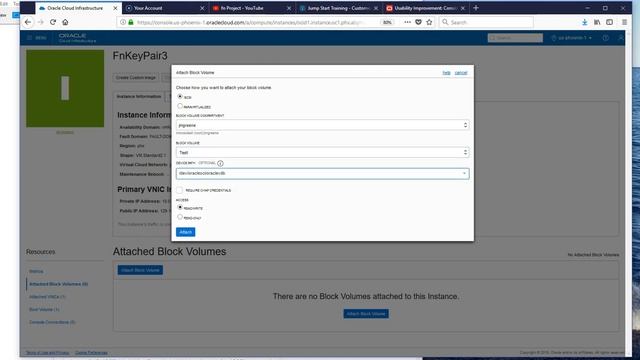
Task: Select Attached Block Volumes in Resources list
Action: (x=58, y=284)
